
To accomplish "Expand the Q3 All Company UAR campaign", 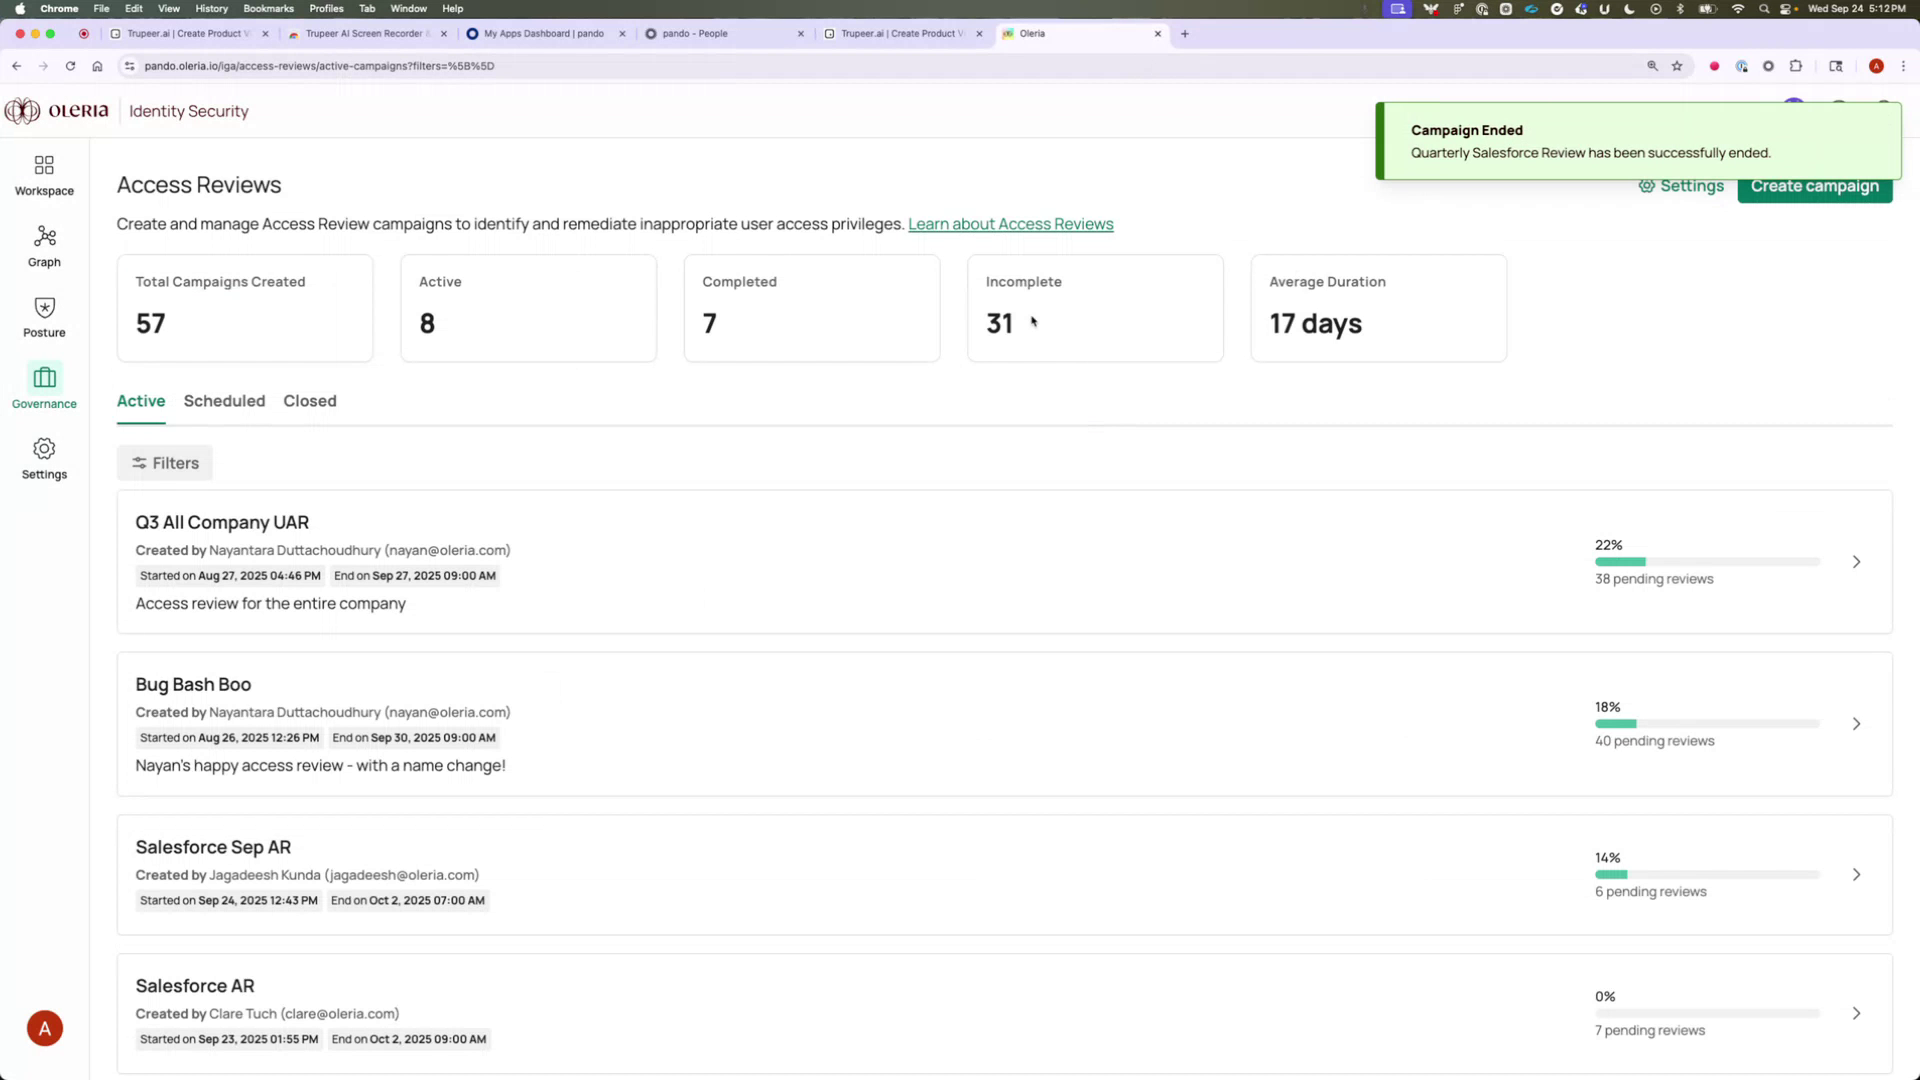I will coord(1856,562).
